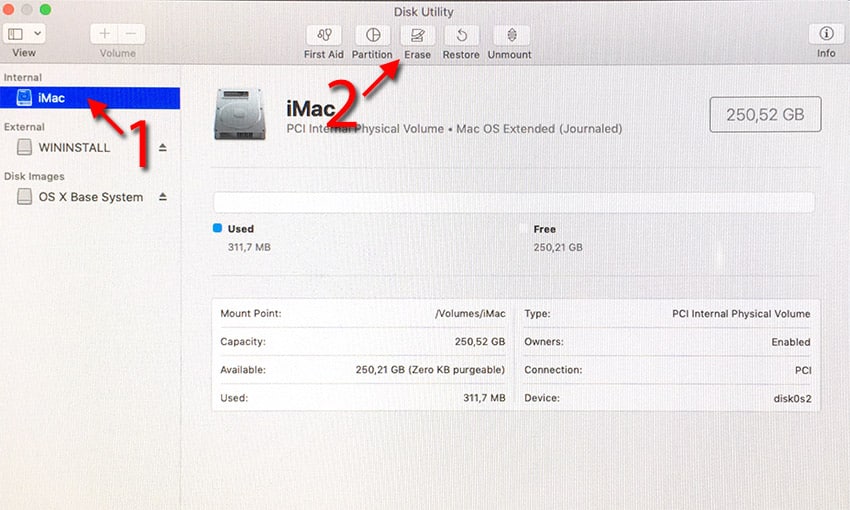Toggle the sidebar View button
The height and width of the screenshot is (510, 850).
[17, 34]
